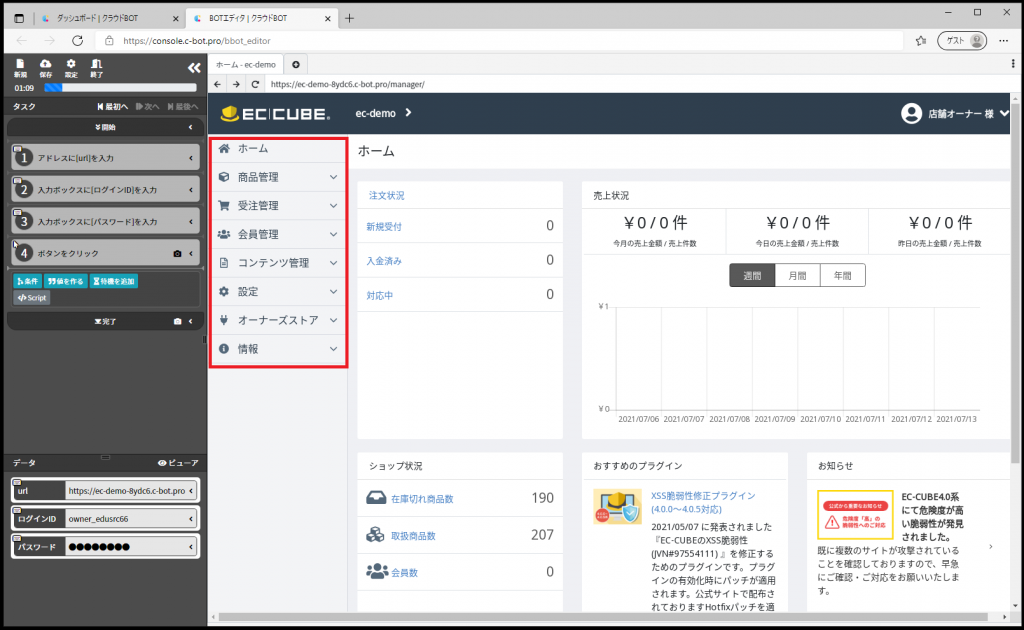Select the ホーム - ec-demo virtual browser tab

tap(246, 65)
